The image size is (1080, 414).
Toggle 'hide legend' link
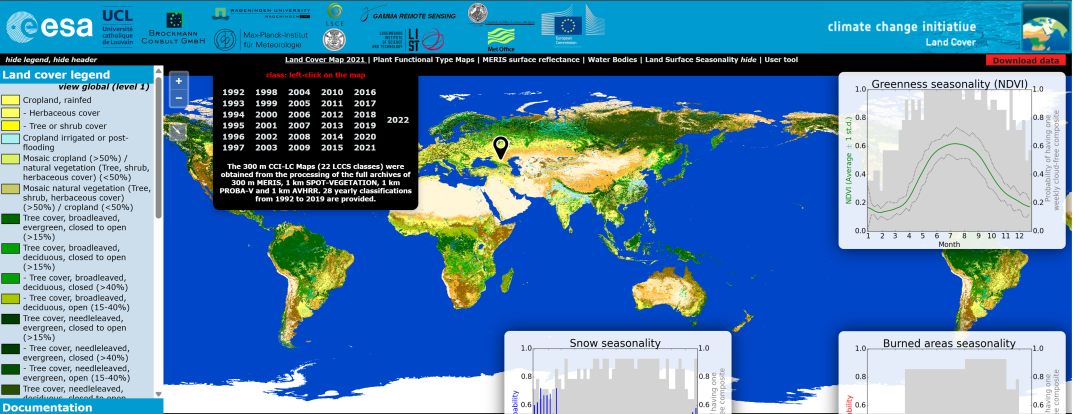point(26,60)
